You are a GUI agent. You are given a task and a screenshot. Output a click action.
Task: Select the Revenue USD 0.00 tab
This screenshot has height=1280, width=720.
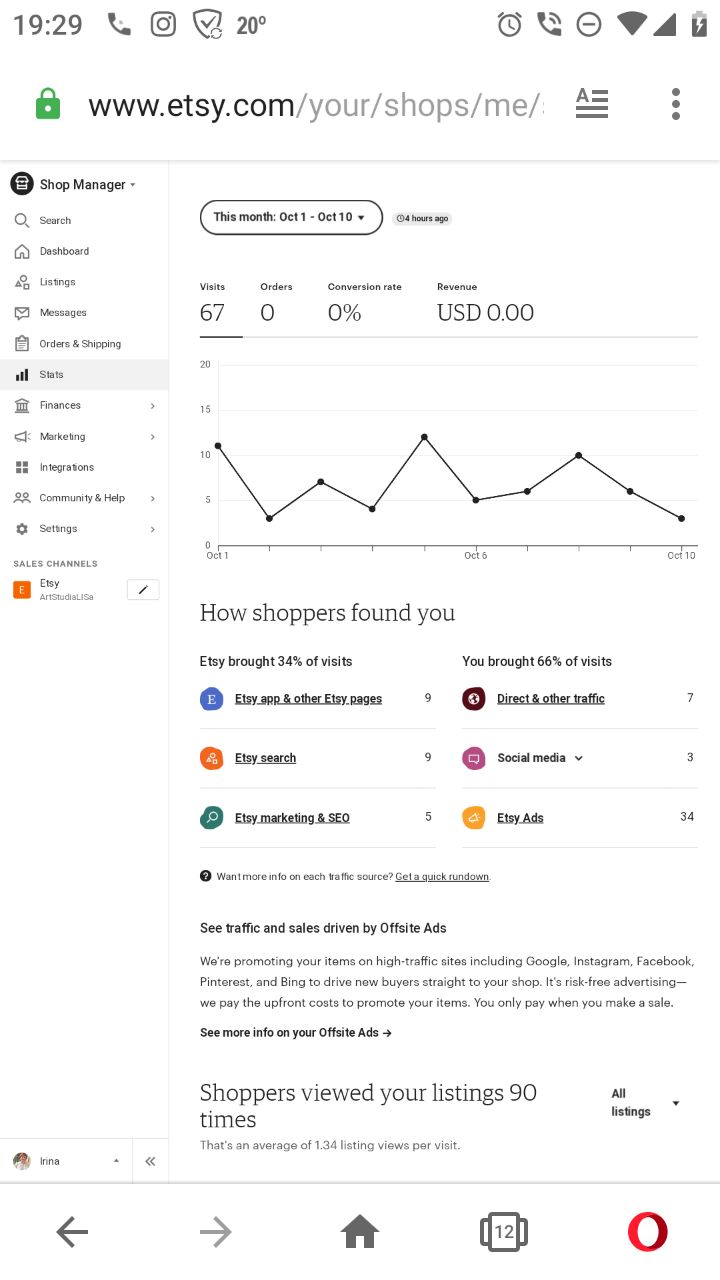point(486,304)
